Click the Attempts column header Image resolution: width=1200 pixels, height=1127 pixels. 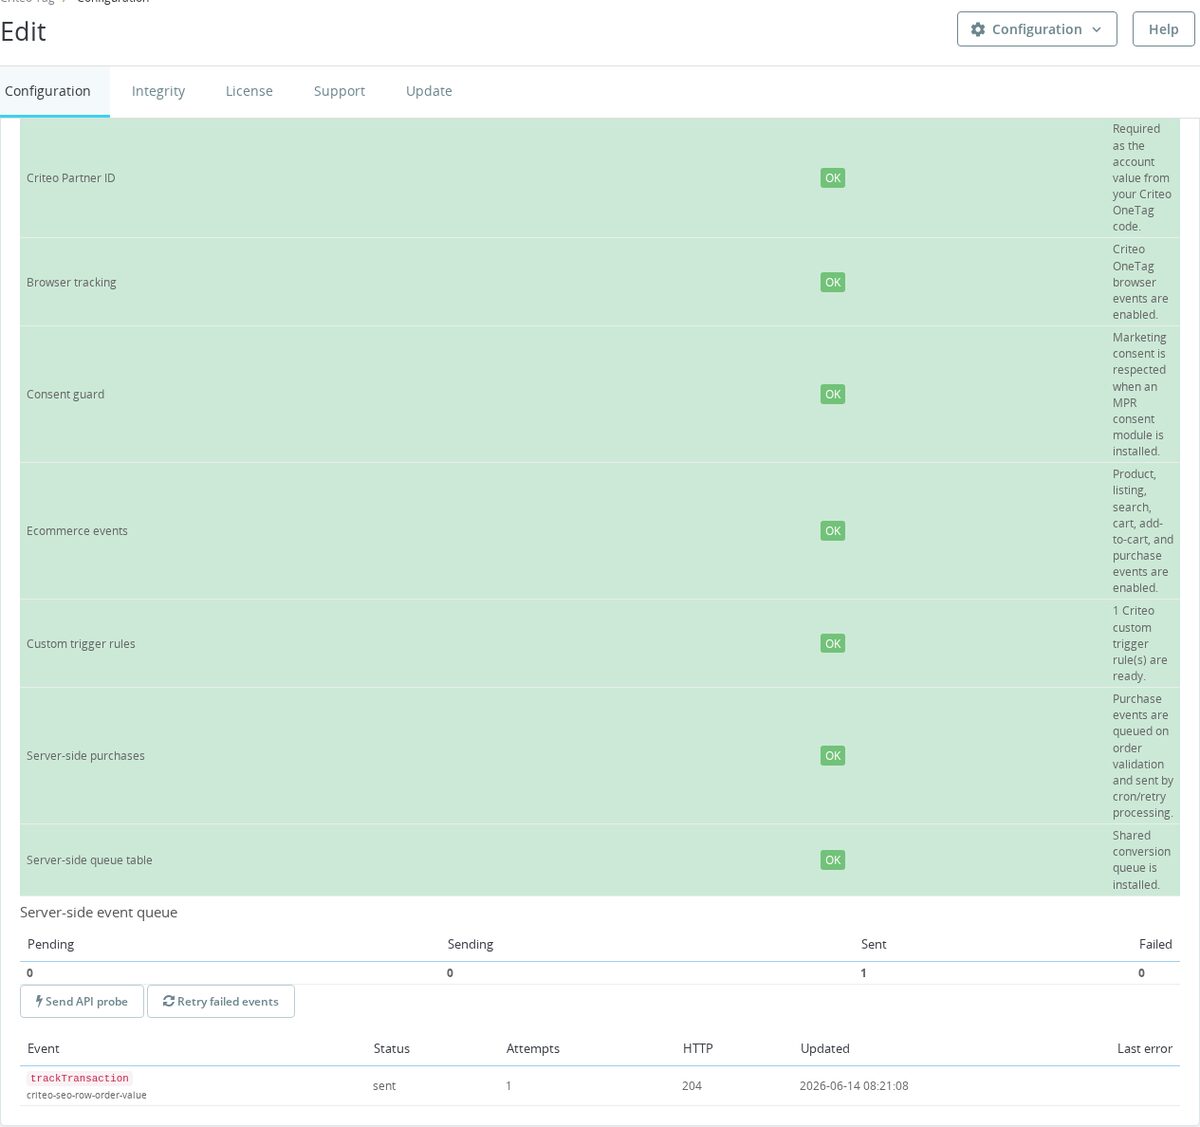click(533, 1048)
